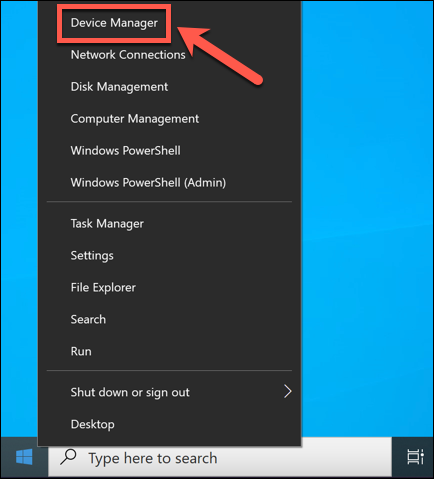Click the separator line above Task Manager
Image resolution: width=434 pixels, height=479 pixels.
click(169, 201)
